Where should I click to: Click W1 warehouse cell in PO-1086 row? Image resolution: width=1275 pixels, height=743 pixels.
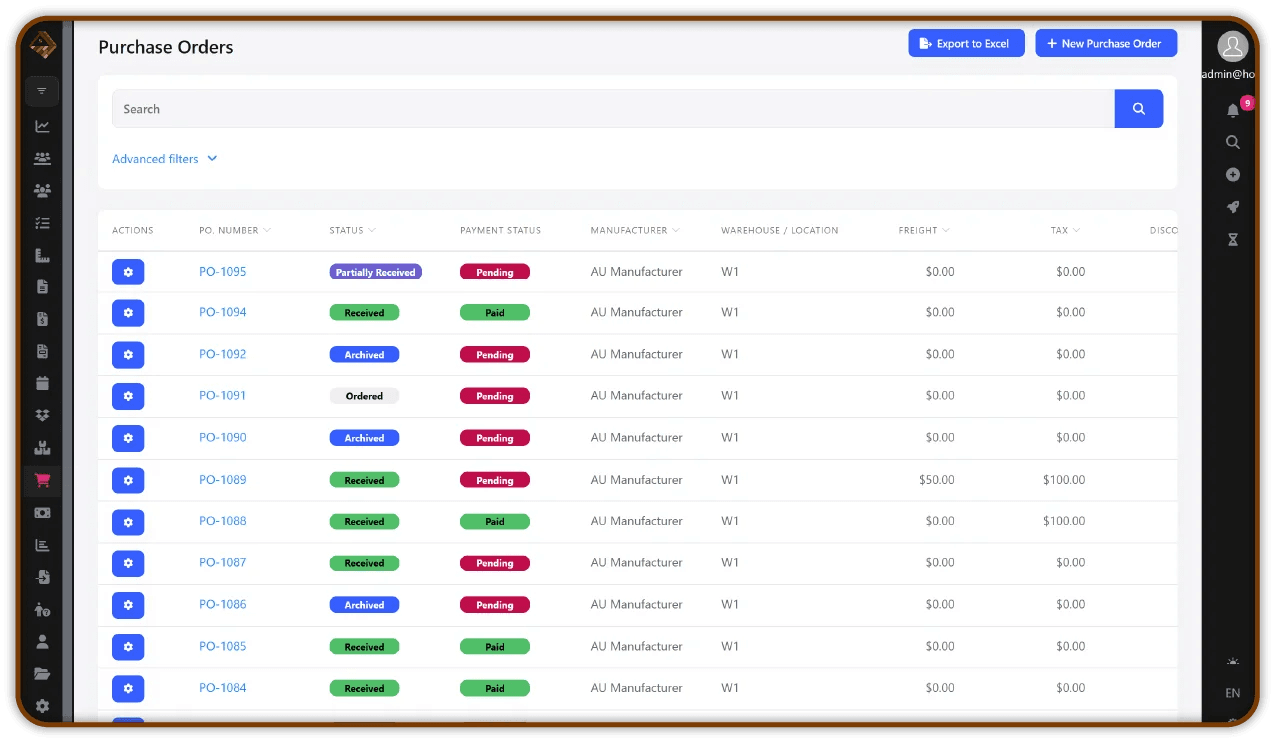[x=730, y=605]
